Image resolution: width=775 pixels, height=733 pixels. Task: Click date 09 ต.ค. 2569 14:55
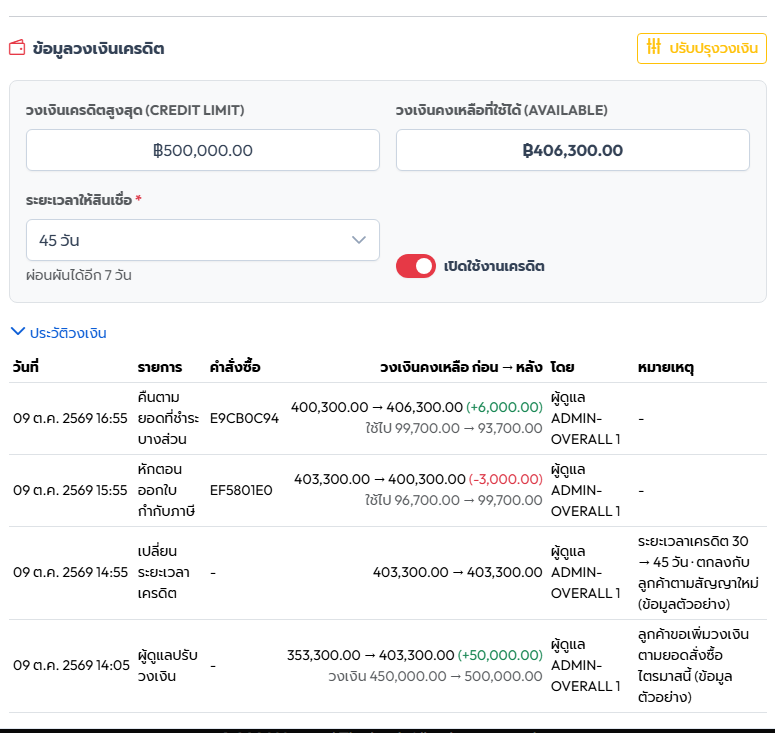tap(70, 572)
